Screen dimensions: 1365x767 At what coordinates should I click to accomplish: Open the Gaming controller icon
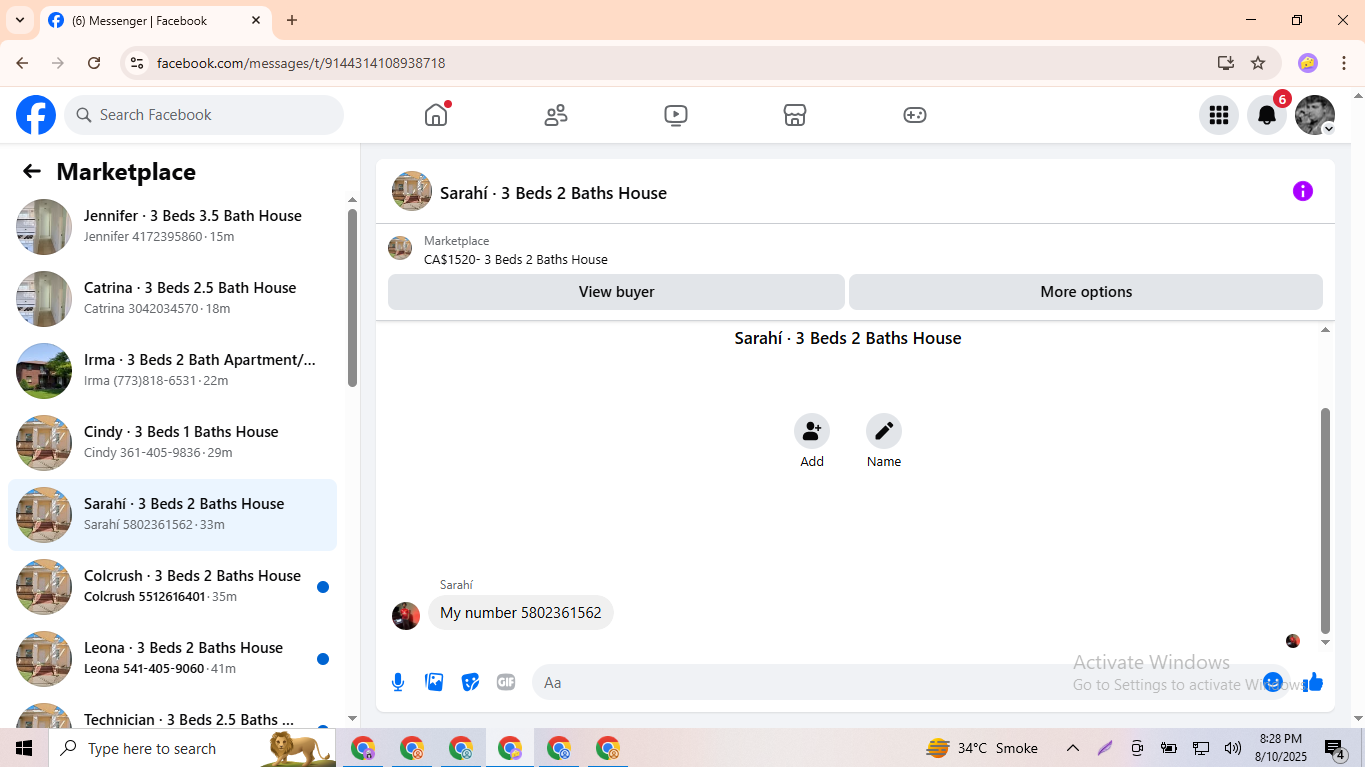pos(915,115)
